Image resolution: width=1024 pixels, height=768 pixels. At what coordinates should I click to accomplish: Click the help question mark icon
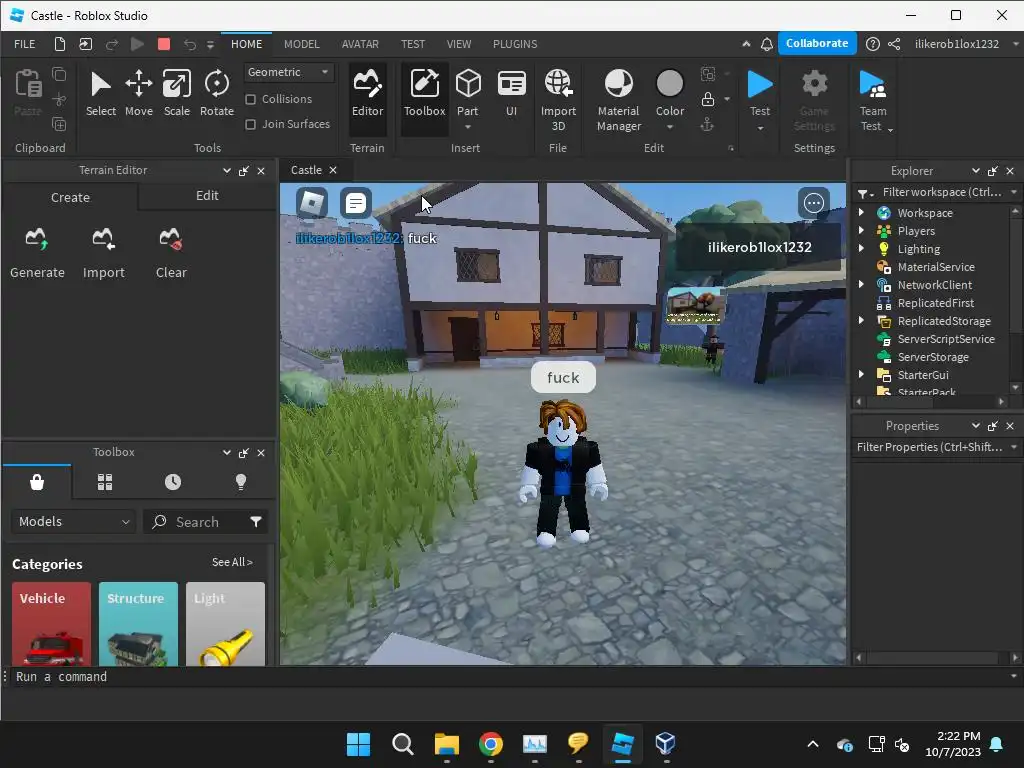point(872,44)
